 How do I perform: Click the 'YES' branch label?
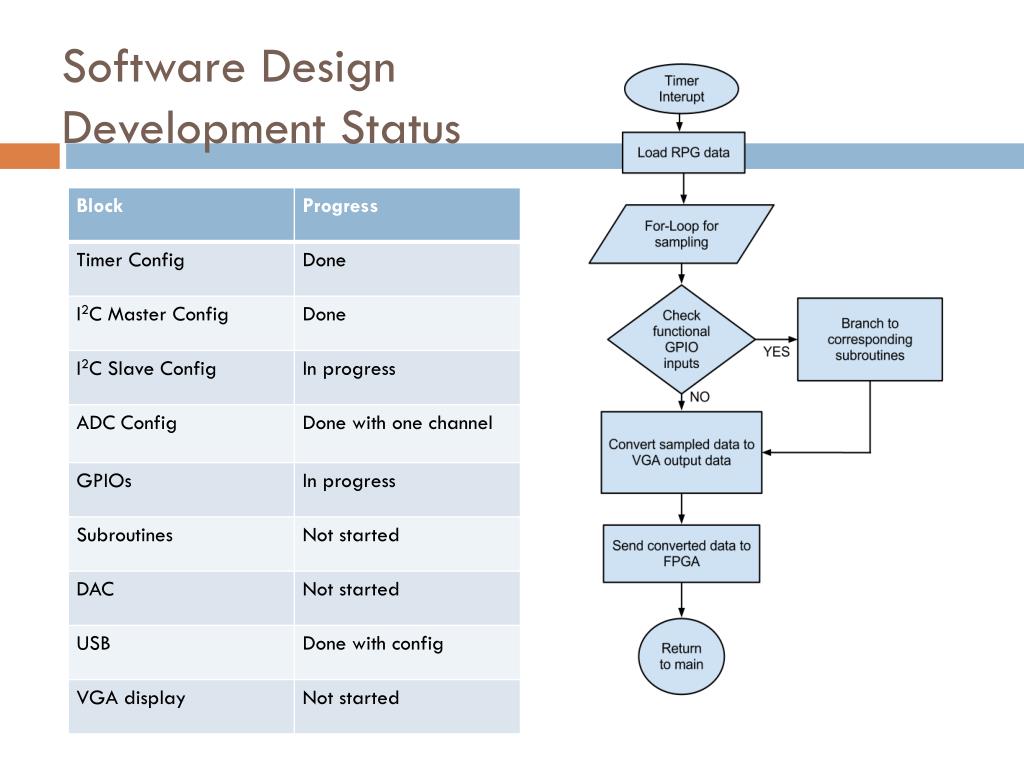pos(776,352)
